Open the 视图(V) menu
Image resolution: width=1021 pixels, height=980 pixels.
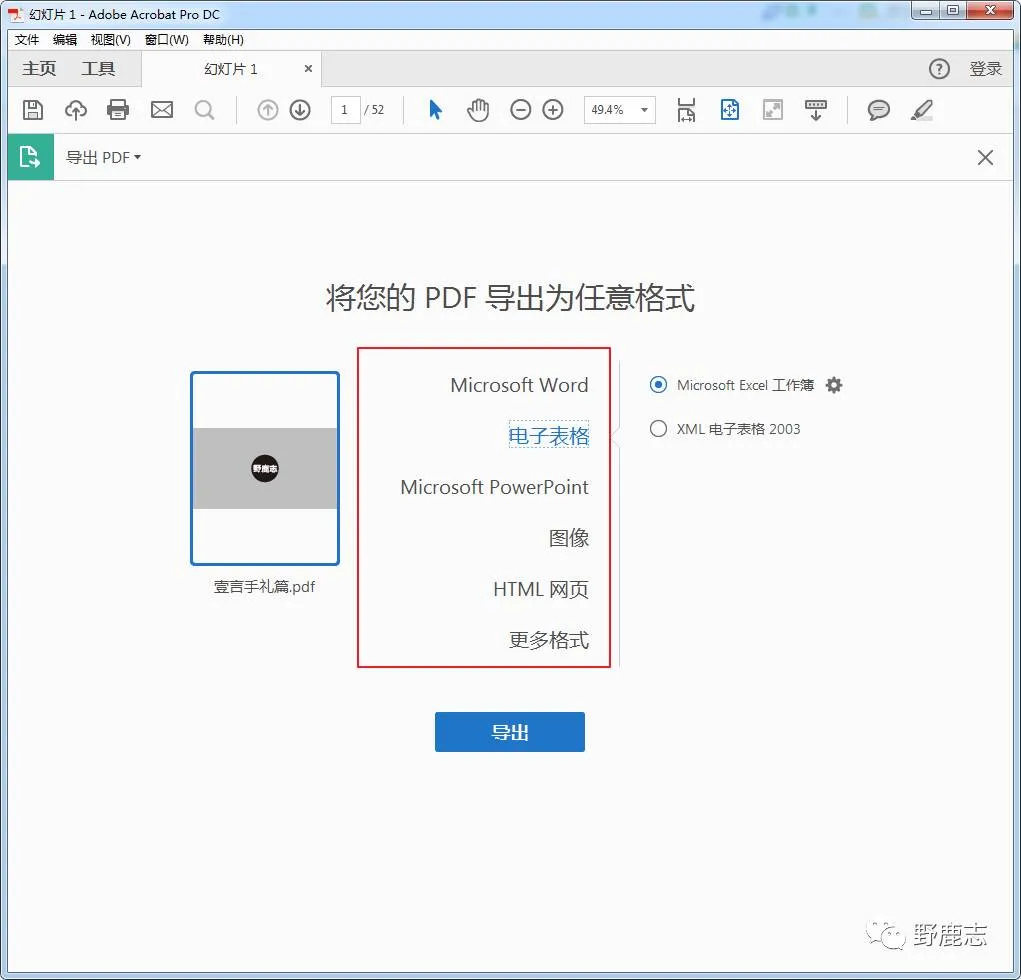pyautogui.click(x=111, y=40)
